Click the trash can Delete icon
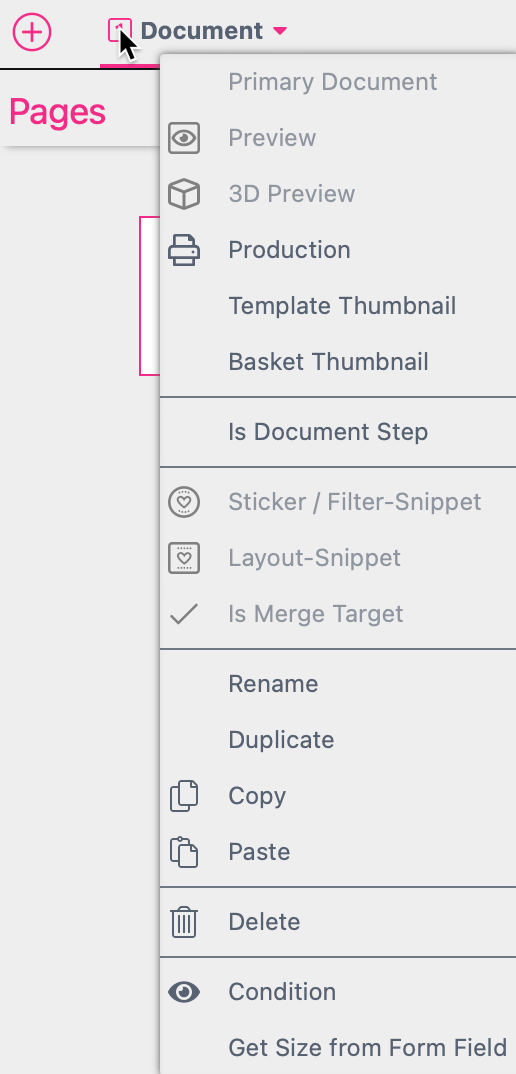This screenshot has width=516, height=1074. [x=184, y=922]
